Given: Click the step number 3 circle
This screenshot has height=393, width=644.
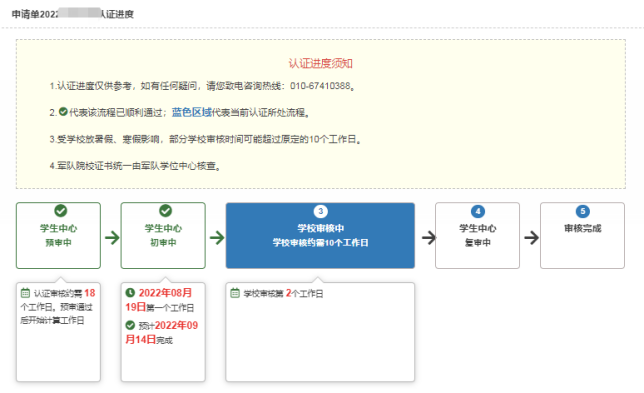Looking at the screenshot, I should tap(320, 211).
